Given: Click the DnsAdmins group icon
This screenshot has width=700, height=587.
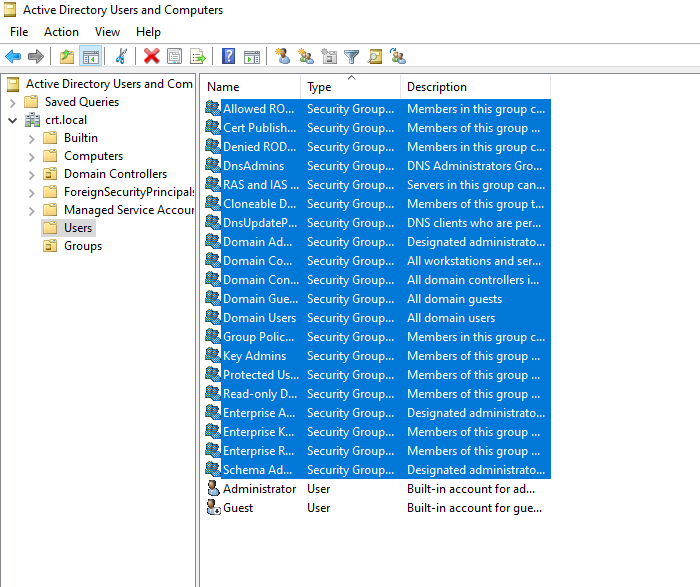Looking at the screenshot, I should click(x=213, y=165).
